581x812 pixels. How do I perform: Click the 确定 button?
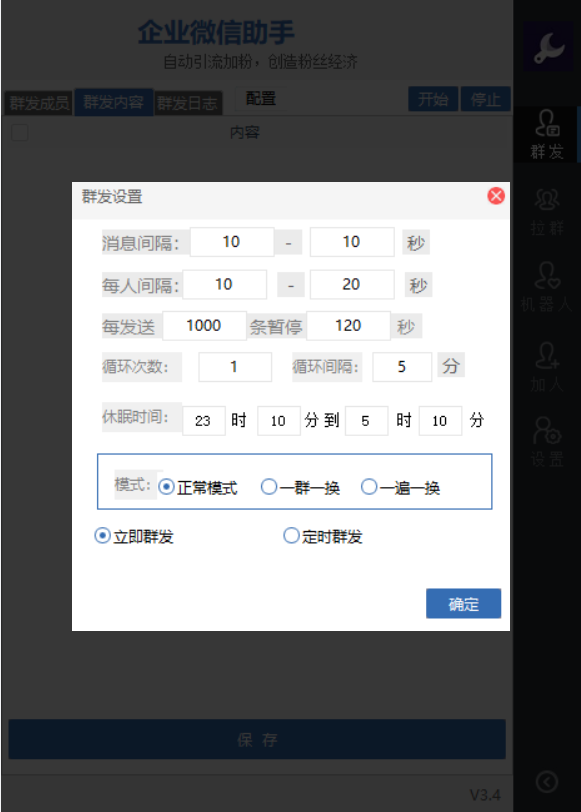[463, 603]
